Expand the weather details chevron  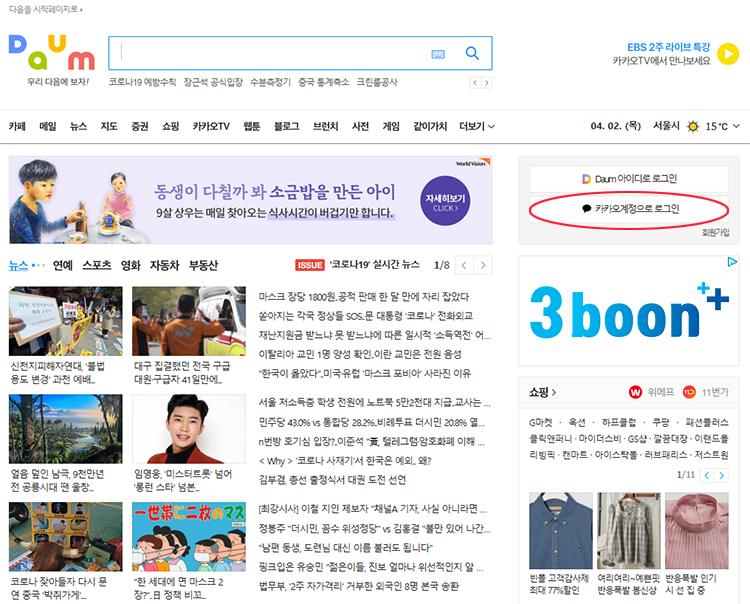click(x=737, y=126)
